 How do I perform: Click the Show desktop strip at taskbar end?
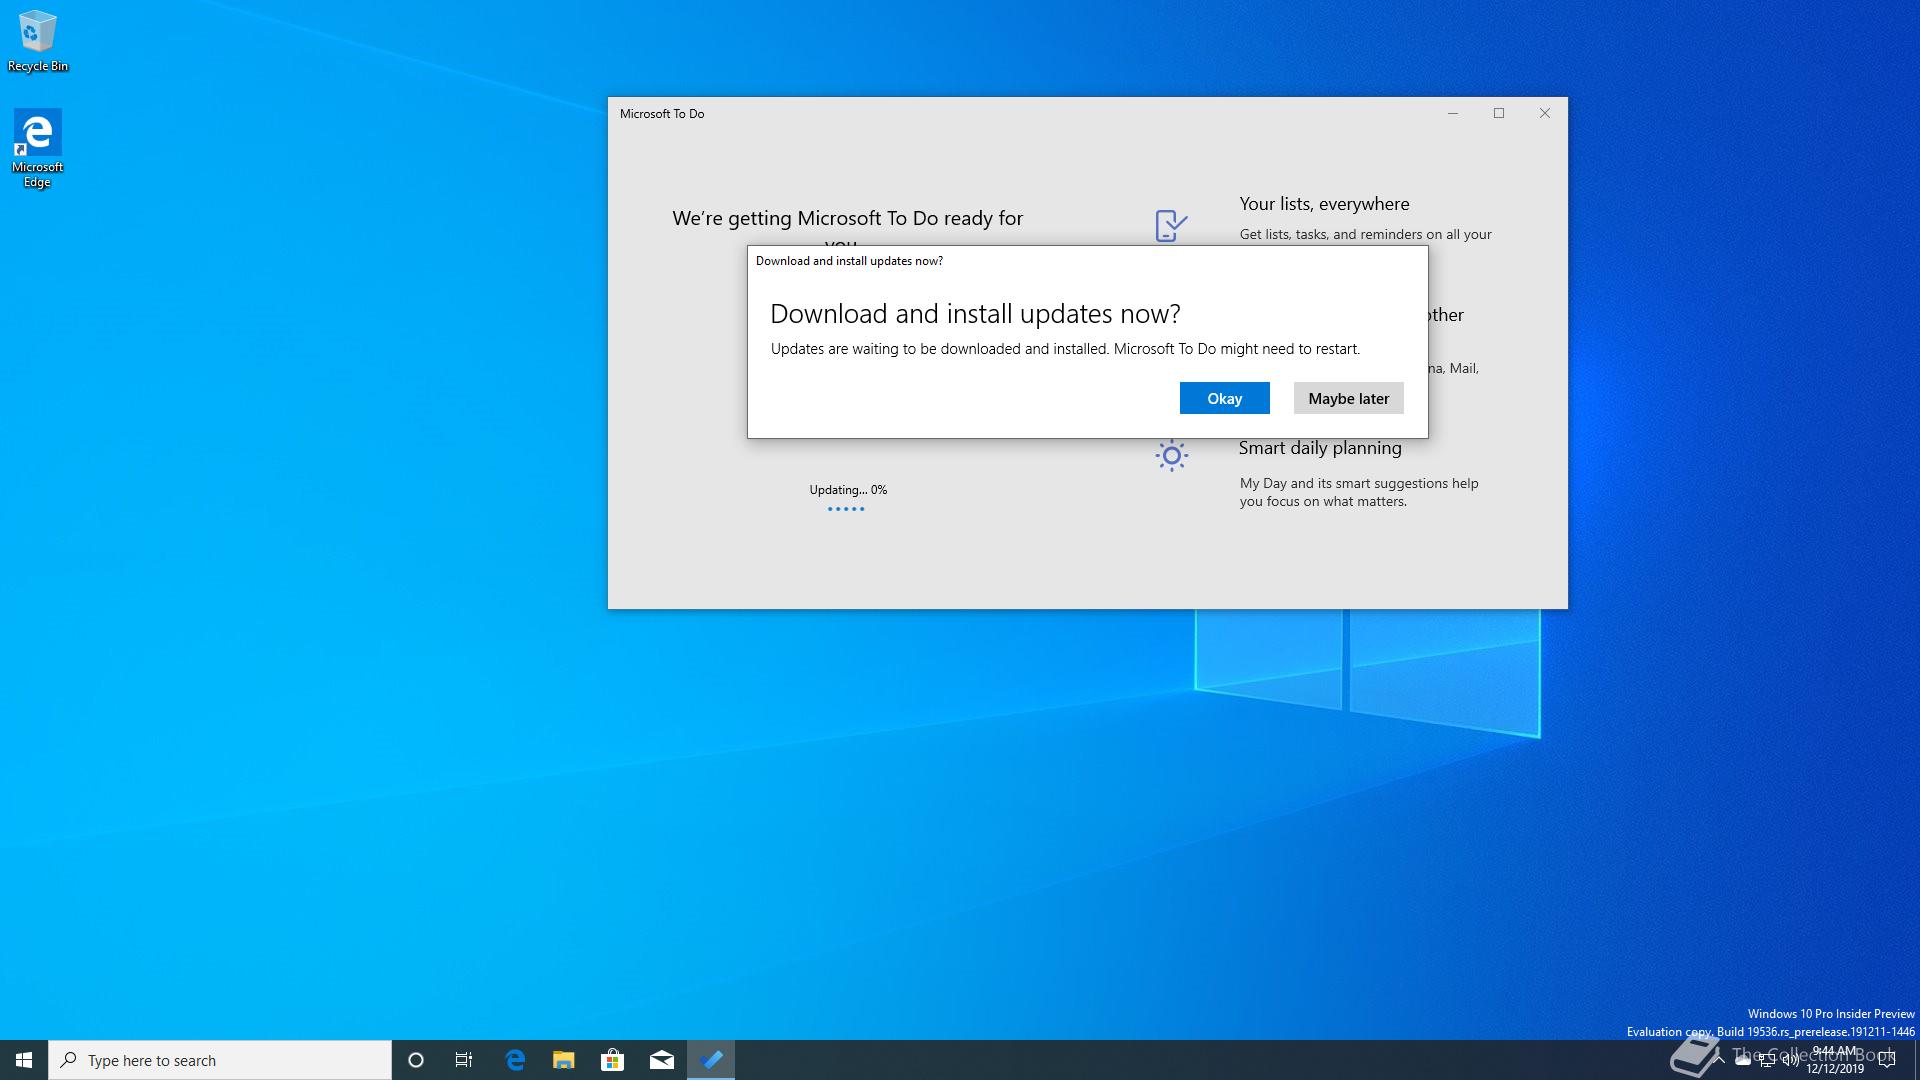click(x=1916, y=1060)
